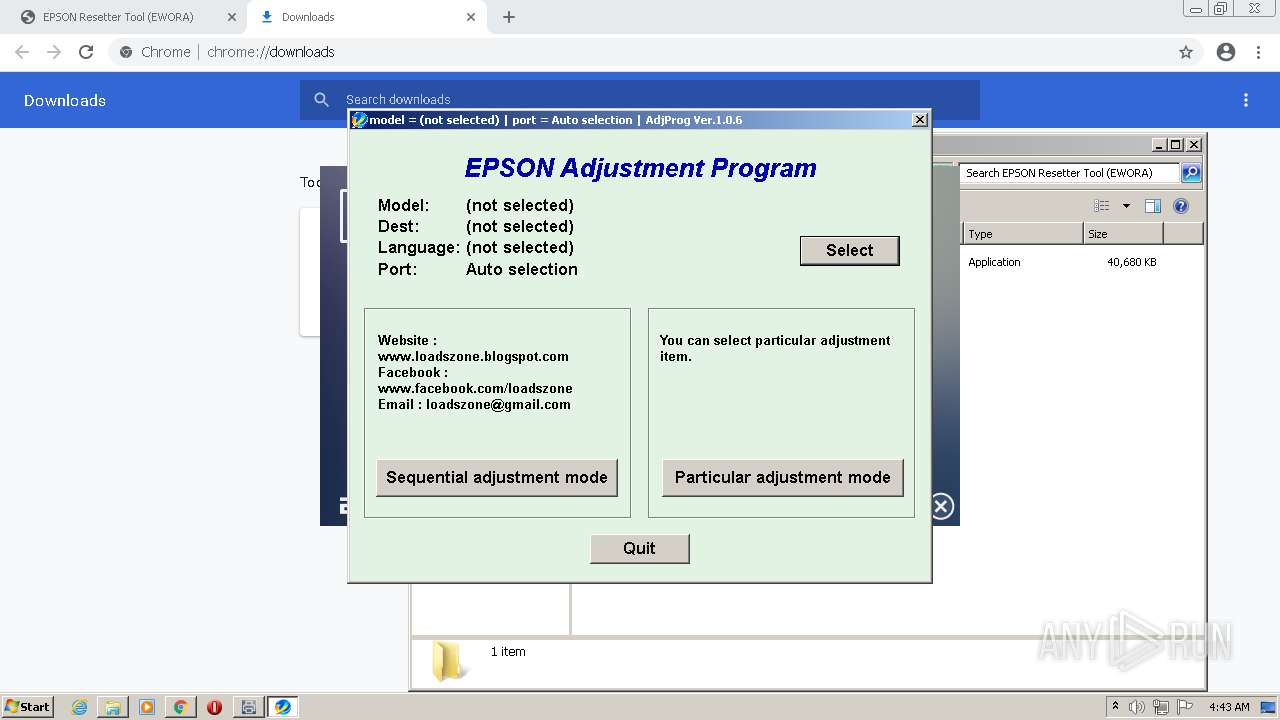Switch to Chrome from taskbar
This screenshot has height=720, width=1280.
tap(180, 707)
